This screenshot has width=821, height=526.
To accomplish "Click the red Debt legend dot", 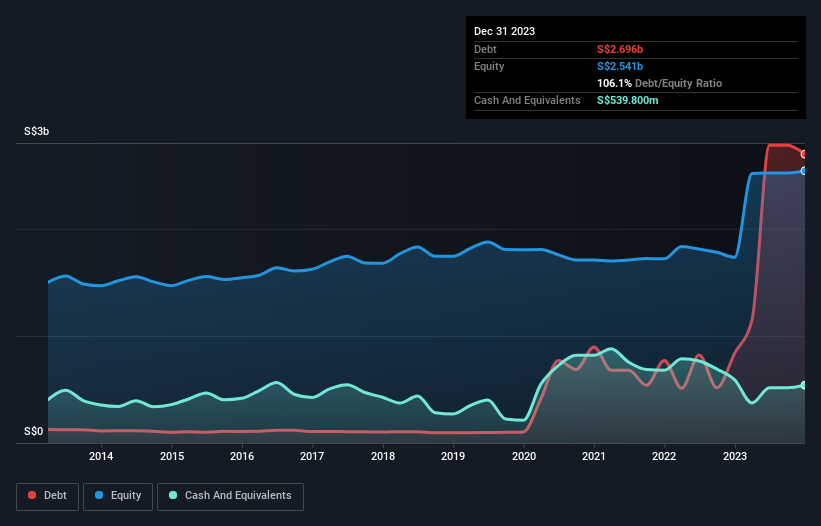I will point(32,495).
